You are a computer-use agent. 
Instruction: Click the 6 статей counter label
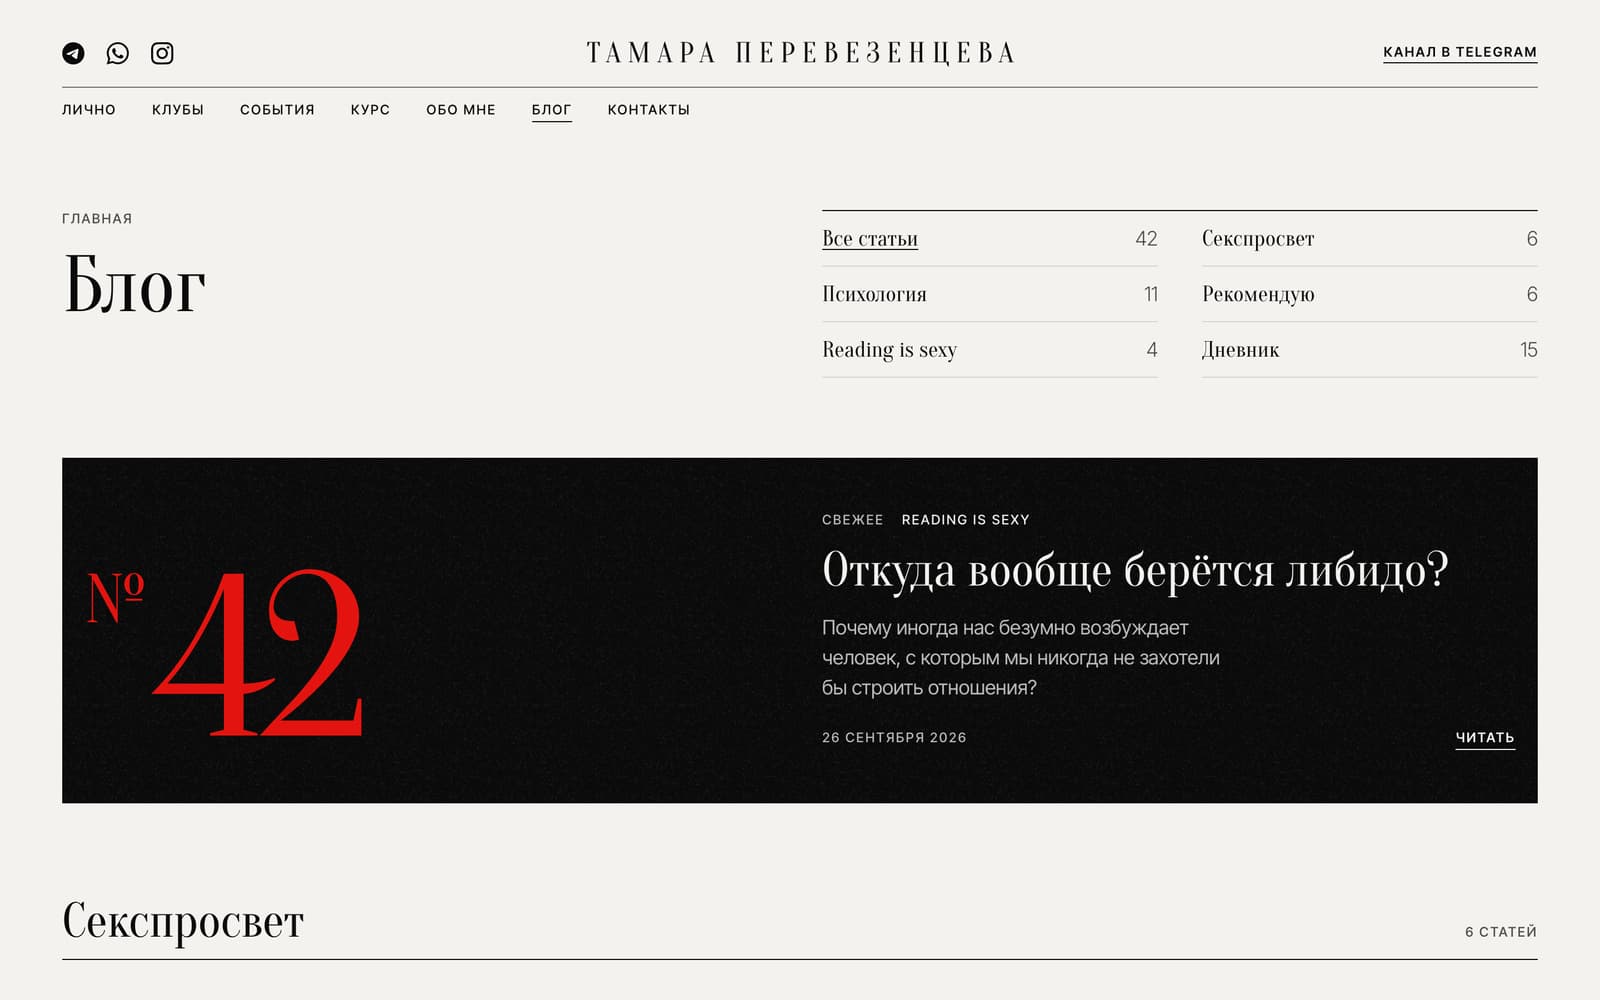pos(1501,932)
